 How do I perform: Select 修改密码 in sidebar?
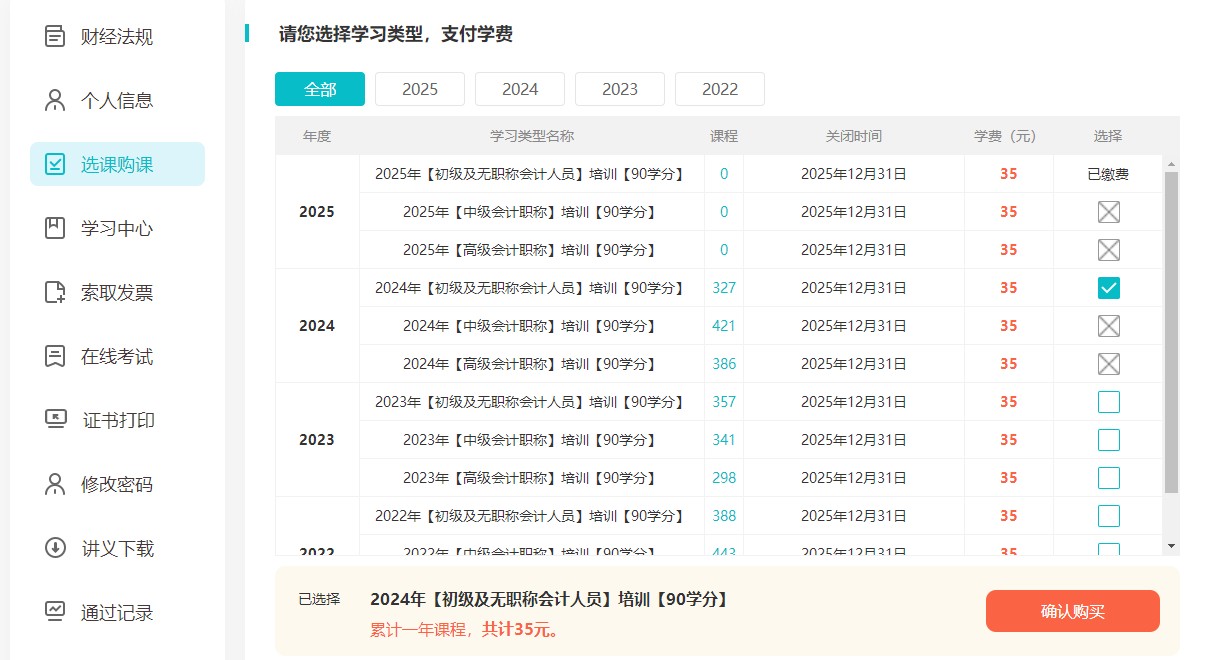[x=117, y=485]
